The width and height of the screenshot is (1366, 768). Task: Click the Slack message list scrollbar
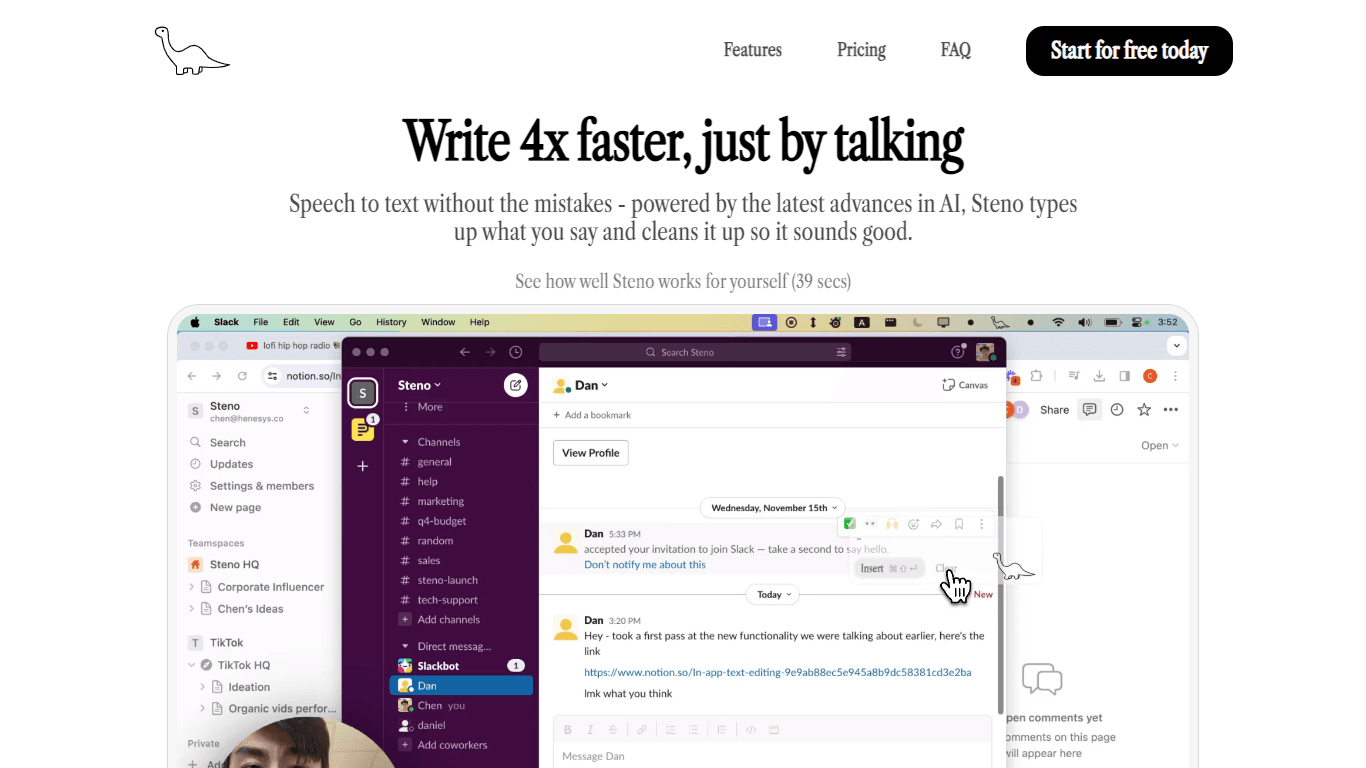(1000, 594)
